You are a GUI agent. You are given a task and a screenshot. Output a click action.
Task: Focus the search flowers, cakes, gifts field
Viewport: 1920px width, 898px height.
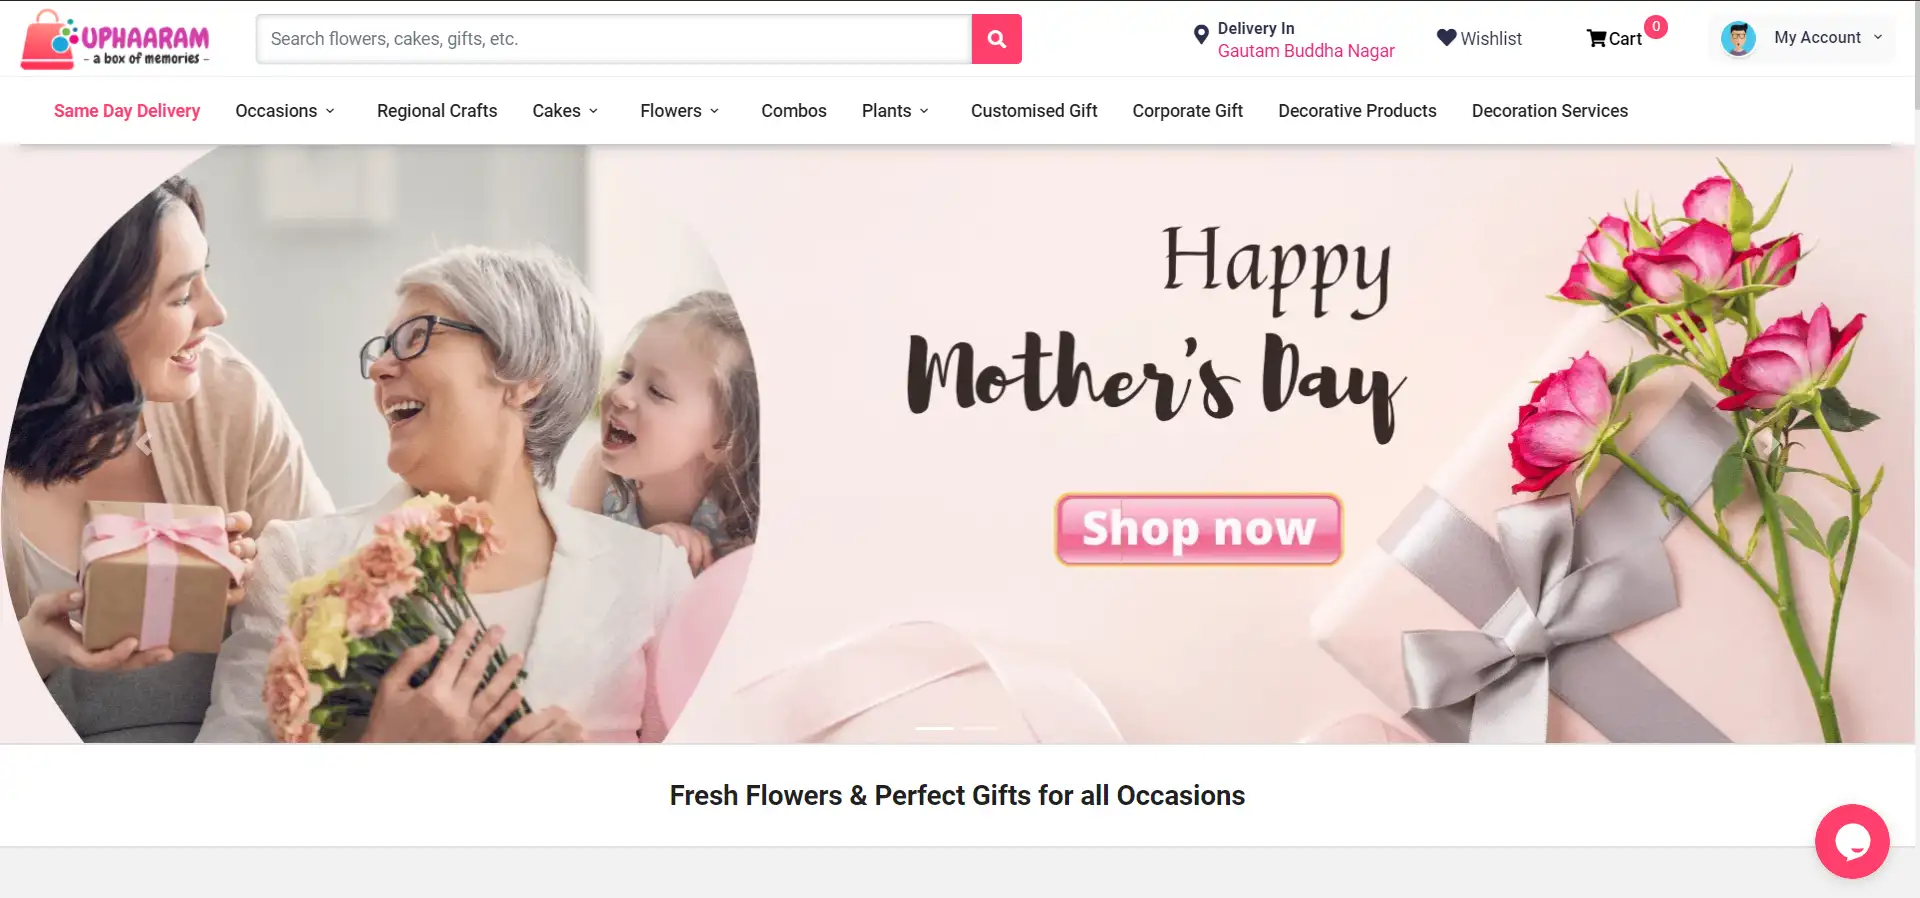[x=614, y=39]
